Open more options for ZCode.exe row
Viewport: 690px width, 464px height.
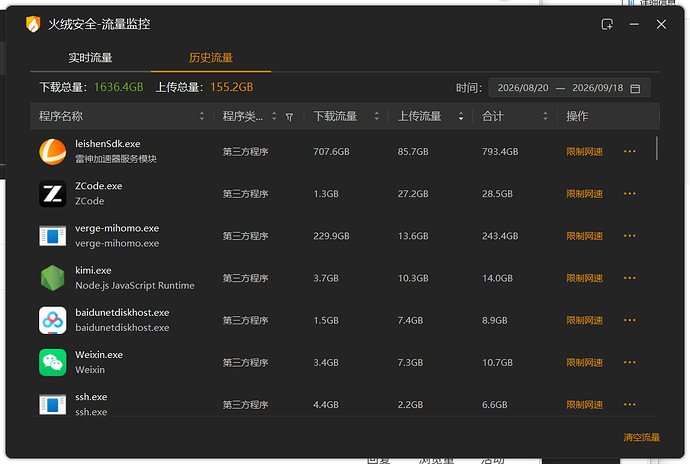coord(629,194)
